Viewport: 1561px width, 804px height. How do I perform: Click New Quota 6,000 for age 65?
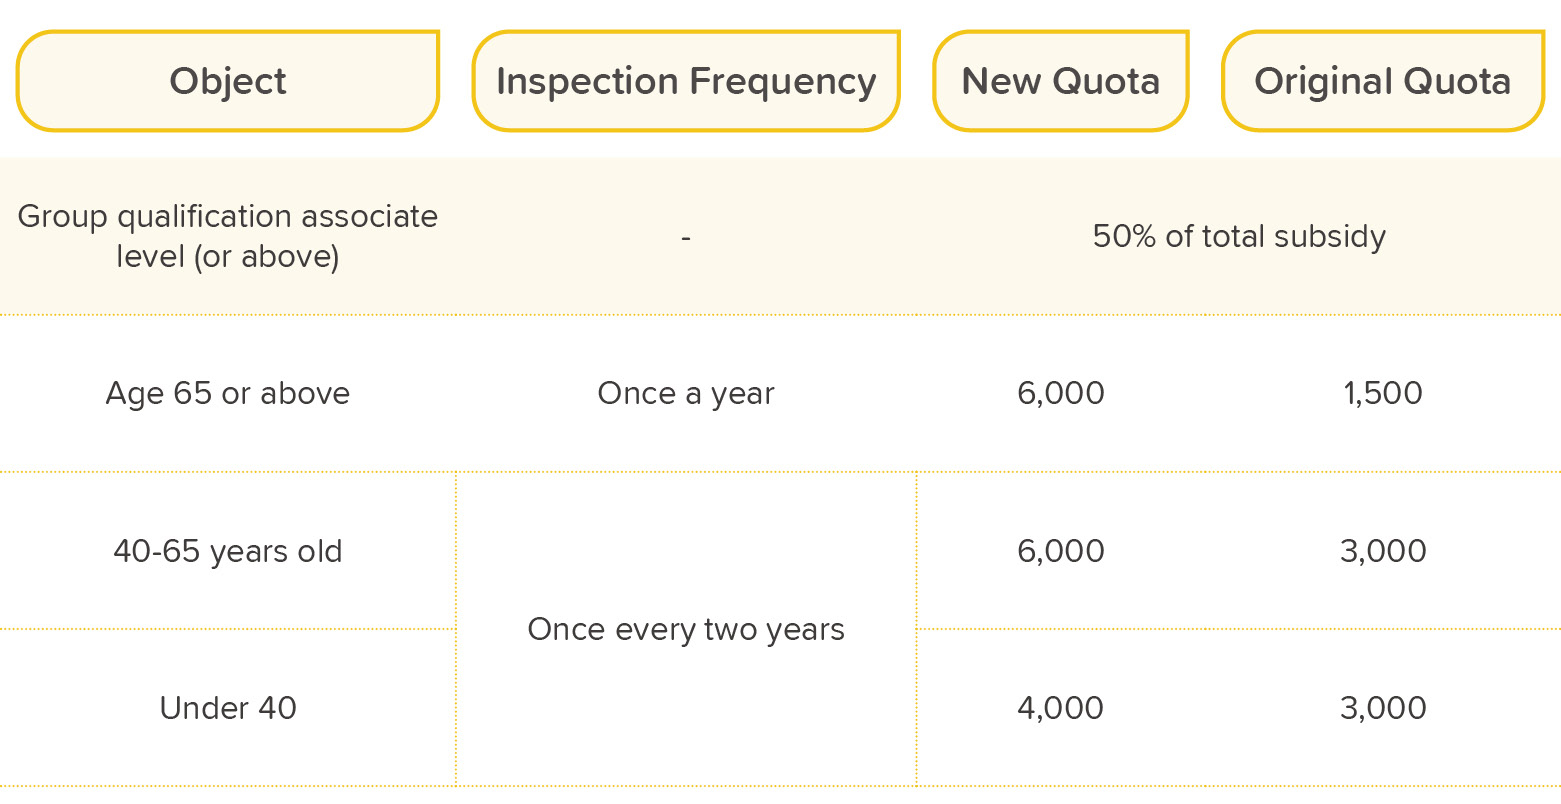[1061, 393]
